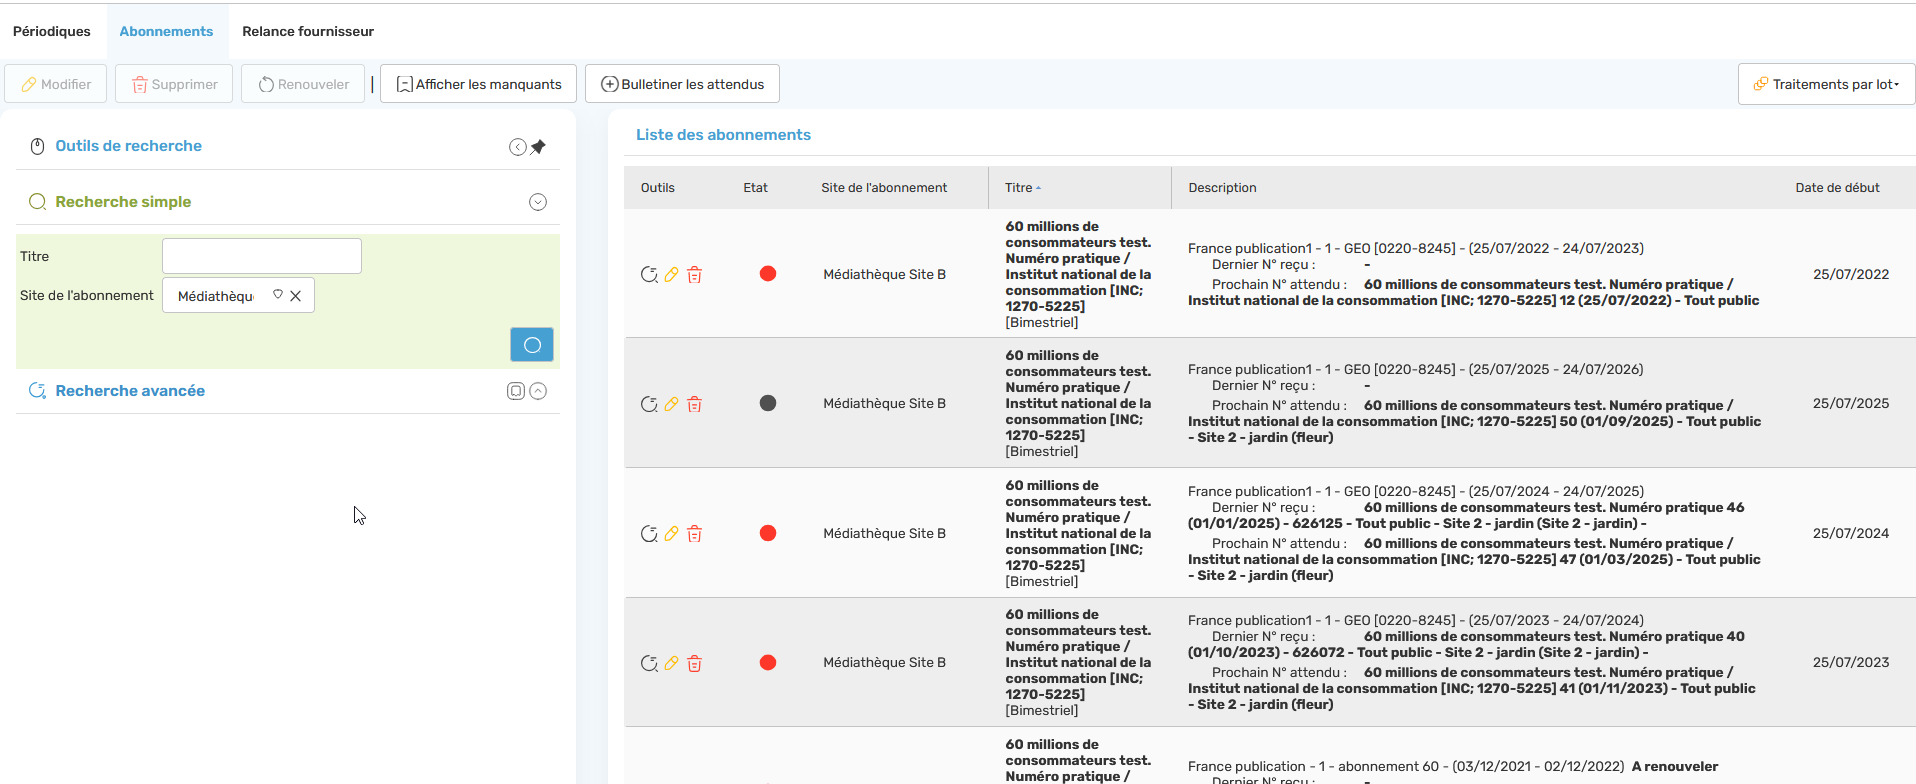Viewport: 1916px width, 784px height.
Task: Click the Site de l'abonnement column header
Action: pyautogui.click(x=884, y=188)
